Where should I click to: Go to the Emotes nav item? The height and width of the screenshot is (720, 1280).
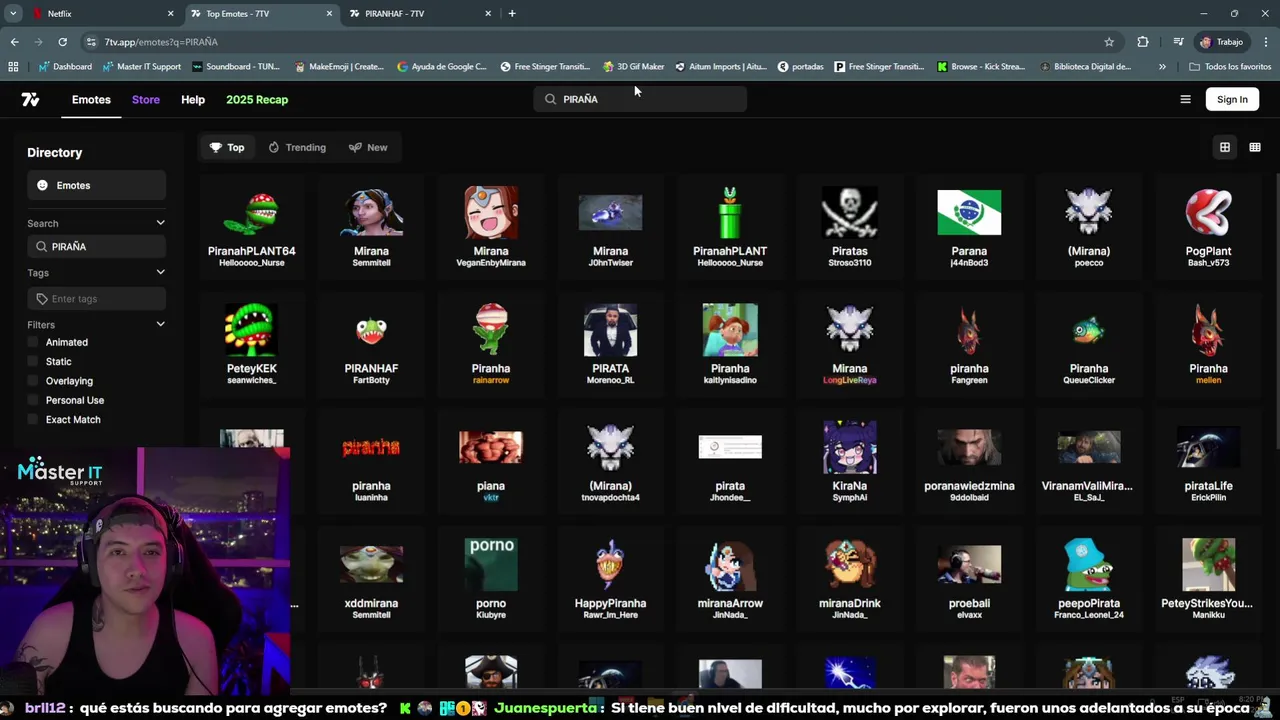point(91,100)
